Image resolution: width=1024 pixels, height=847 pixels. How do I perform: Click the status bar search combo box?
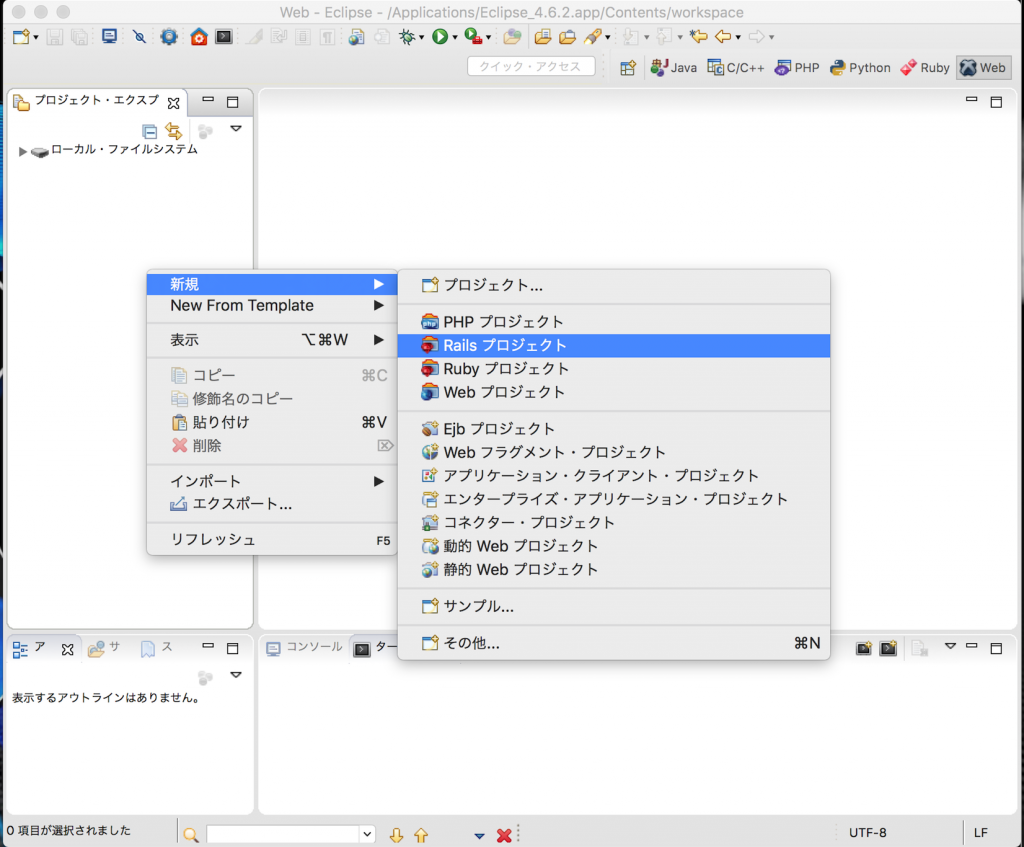(x=290, y=834)
